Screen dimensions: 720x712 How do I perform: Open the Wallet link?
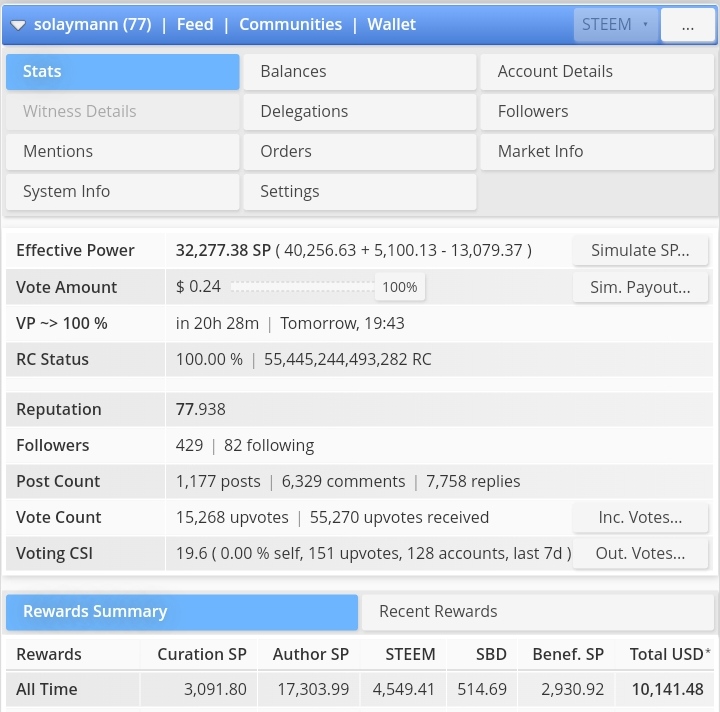click(391, 24)
